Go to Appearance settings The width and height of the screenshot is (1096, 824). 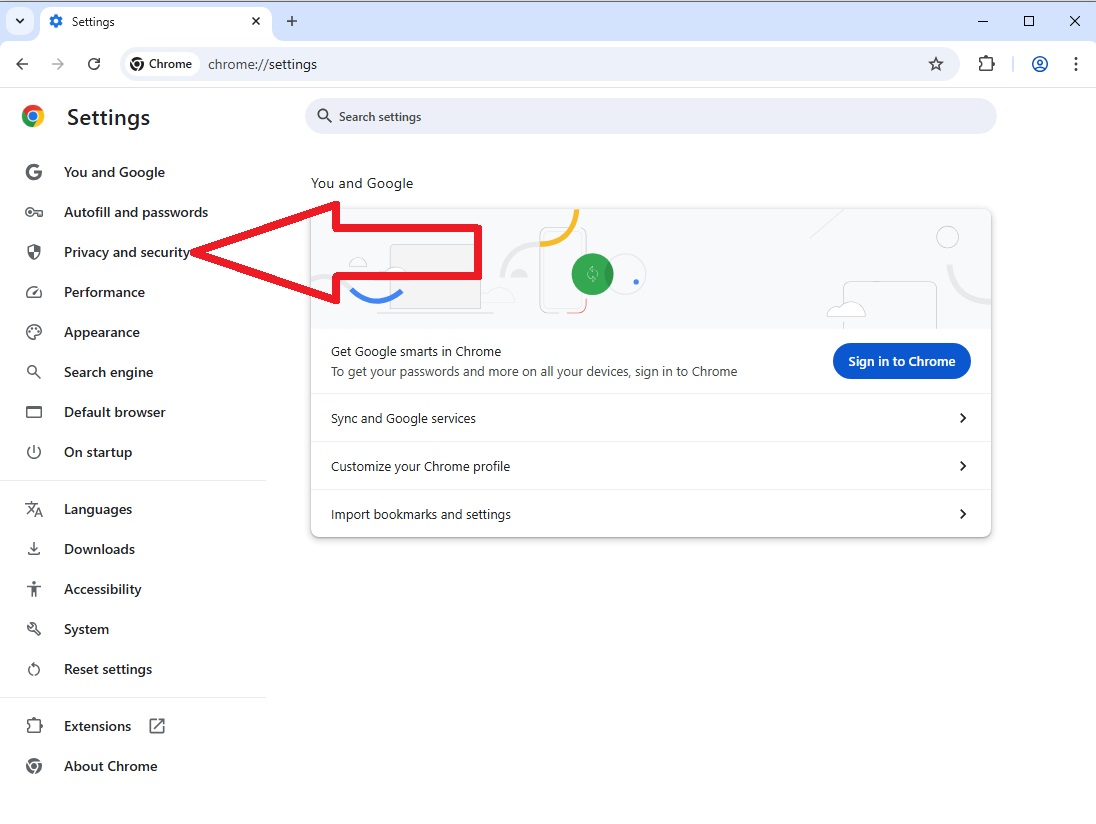[101, 332]
